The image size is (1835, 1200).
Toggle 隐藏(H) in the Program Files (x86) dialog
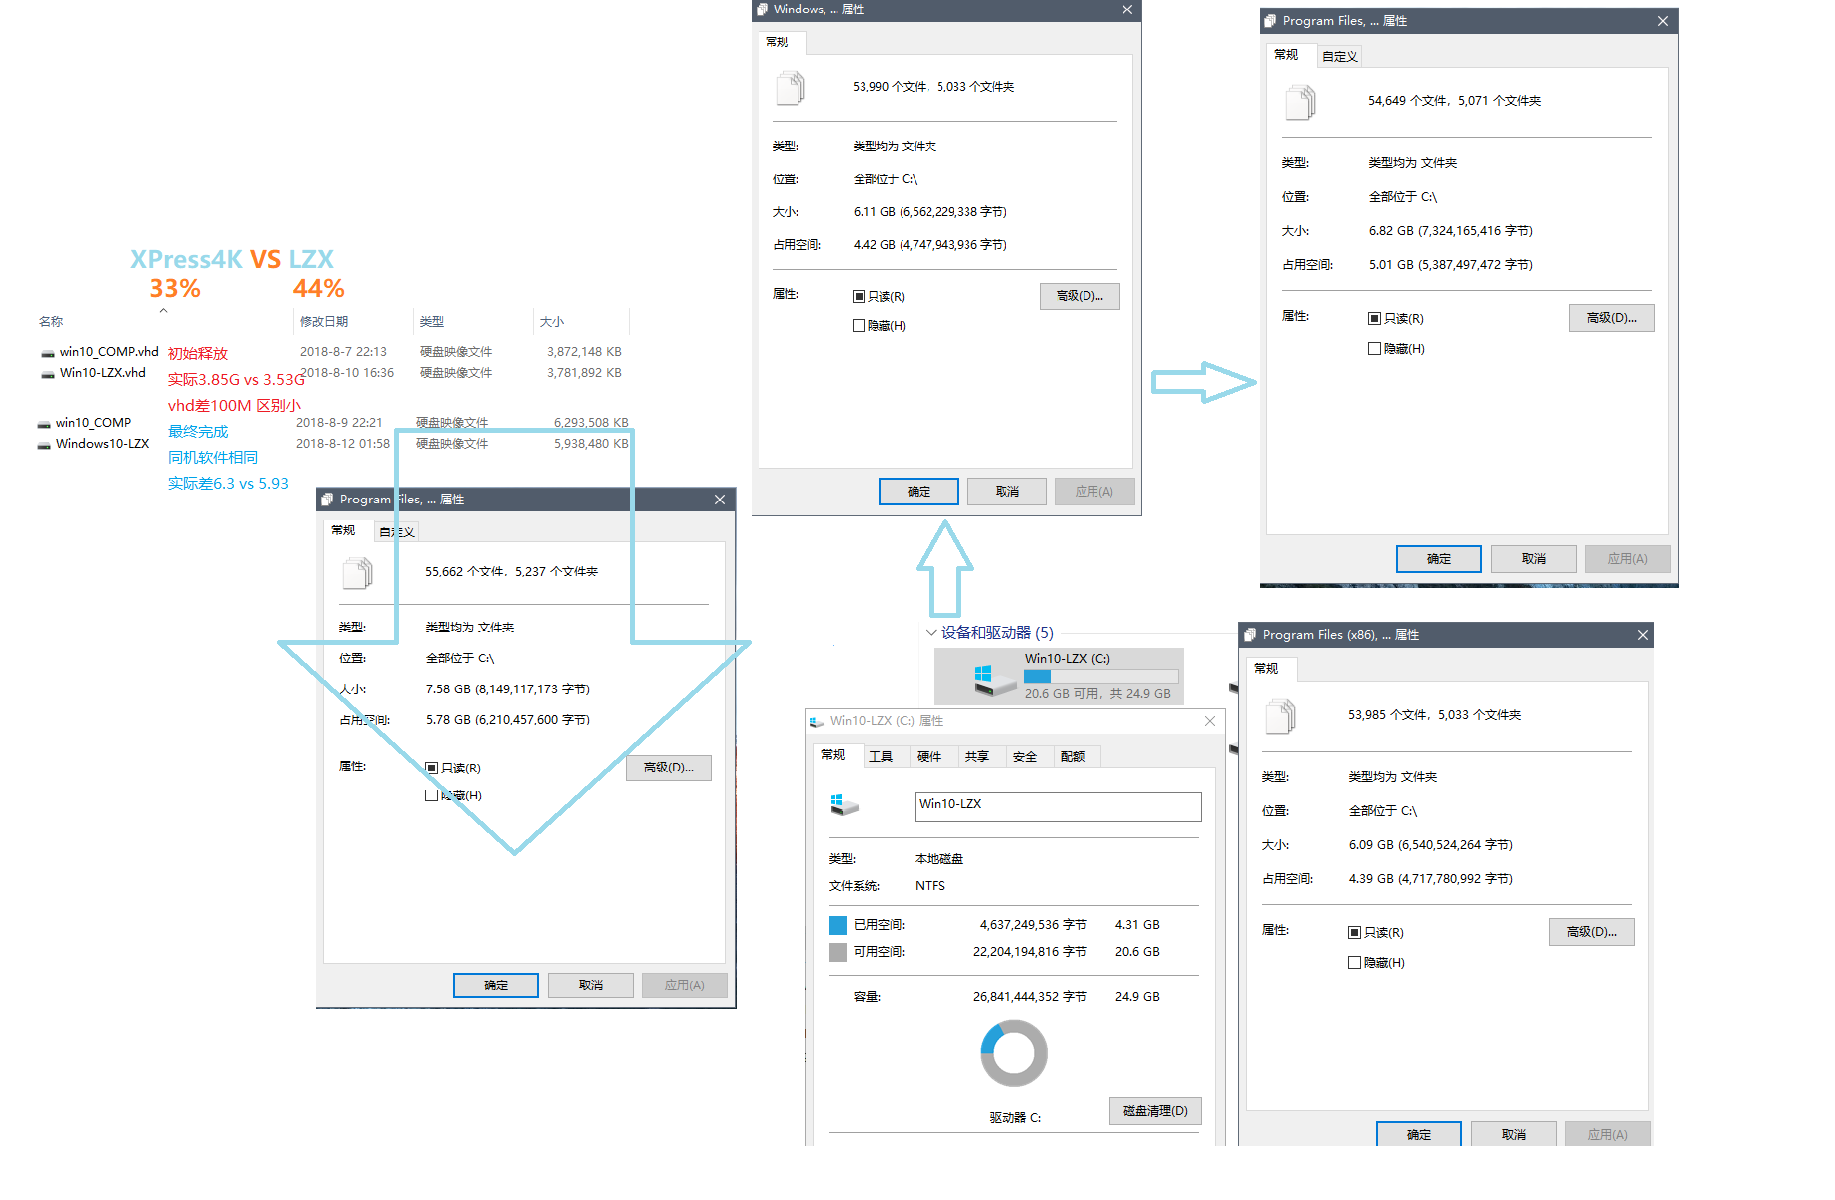(1355, 963)
